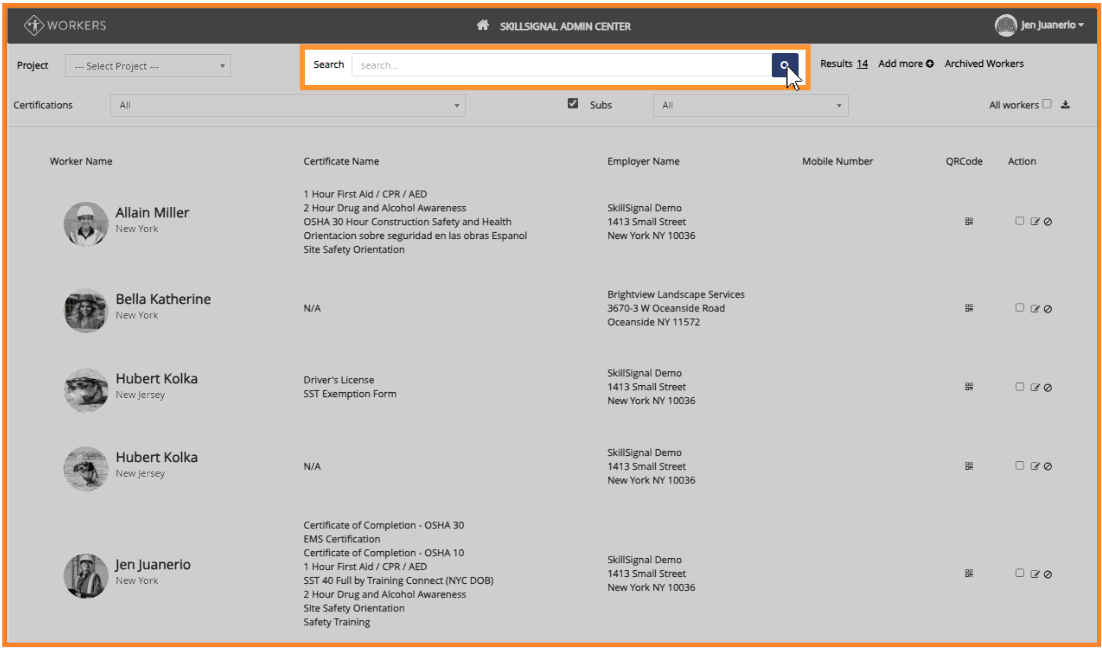Open Jen Juanerio's worker profile photo
1102x648 pixels.
(x=86, y=576)
